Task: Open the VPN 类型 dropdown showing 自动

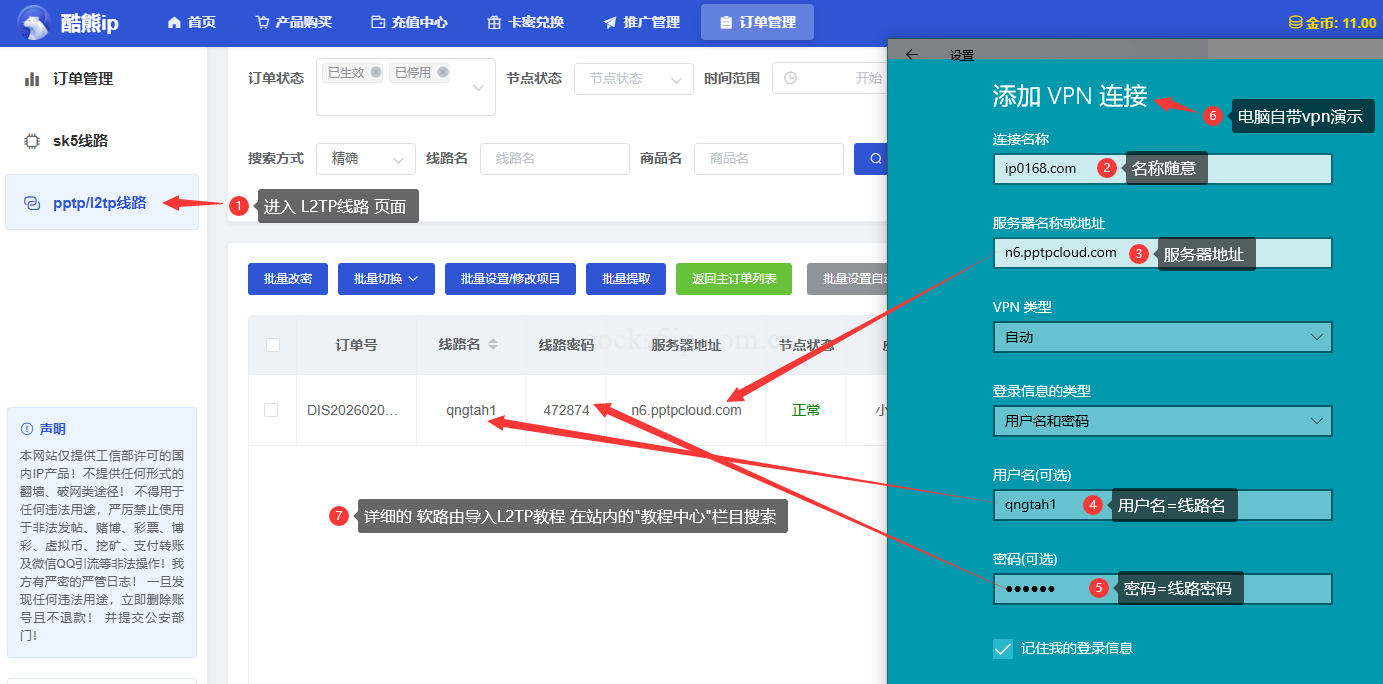Action: 1162,337
